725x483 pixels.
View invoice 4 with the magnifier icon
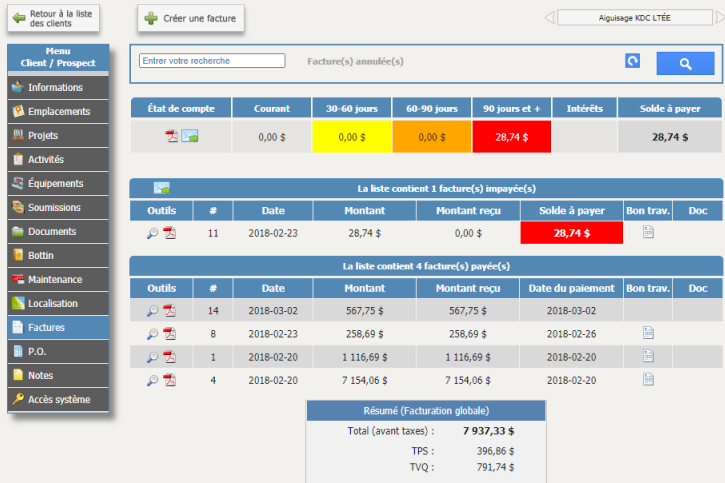pyautogui.click(x=152, y=380)
